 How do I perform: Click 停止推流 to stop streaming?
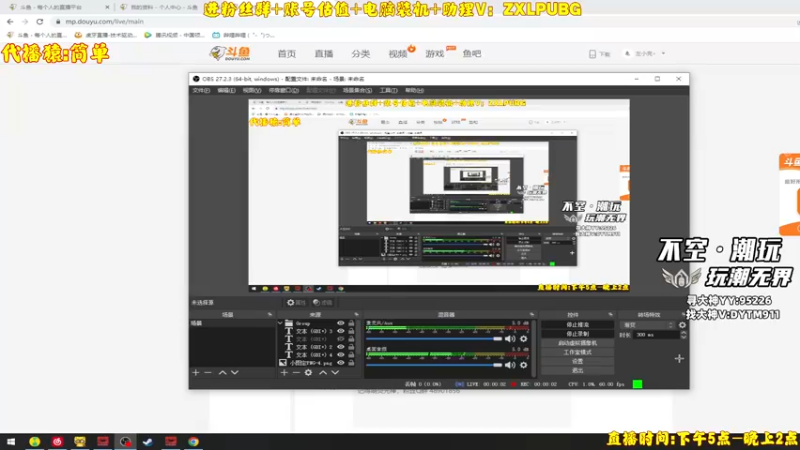pos(578,324)
